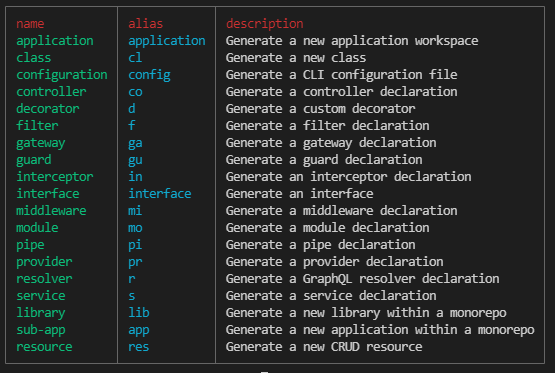Screen dimensions: 555x373
Task: Select the 'interceptor' name entry
Action: [55, 177]
